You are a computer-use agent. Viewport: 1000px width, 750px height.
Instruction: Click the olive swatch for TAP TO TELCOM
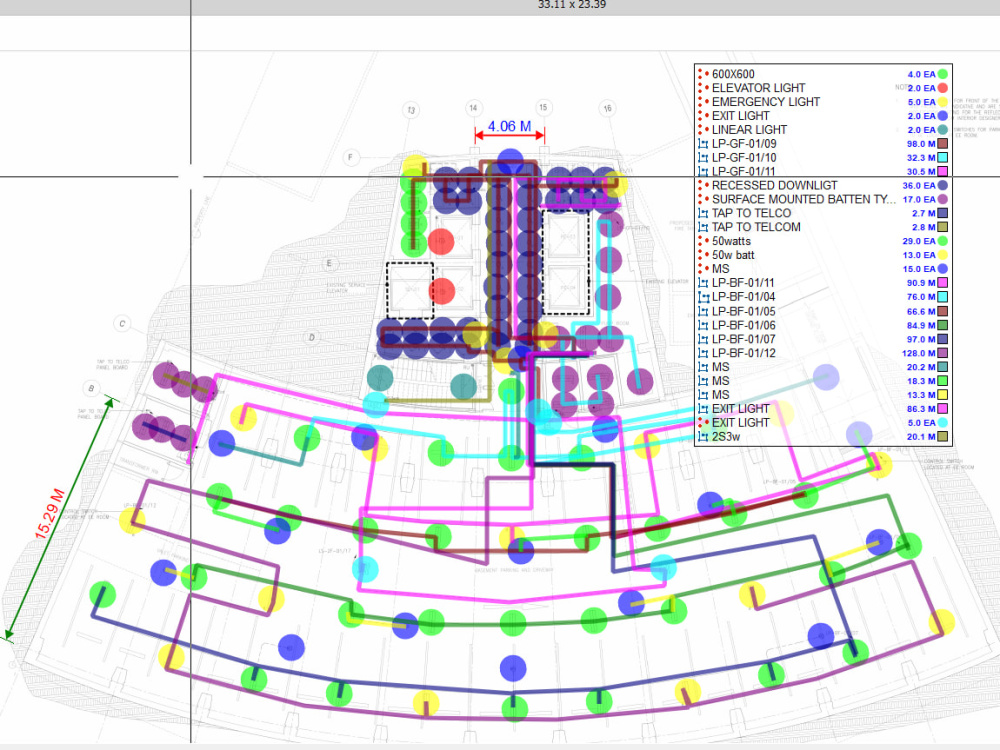(x=942, y=227)
